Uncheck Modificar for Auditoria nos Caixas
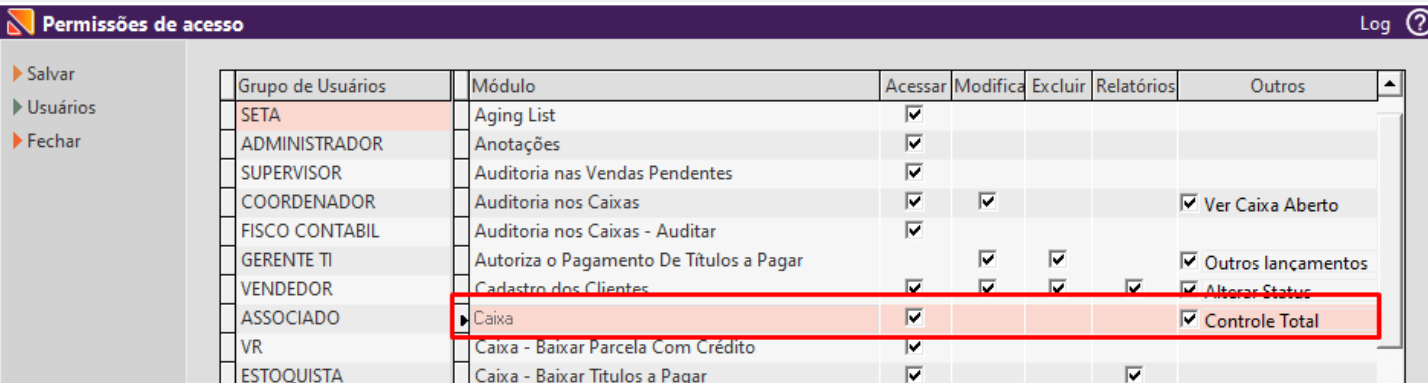 [988, 202]
